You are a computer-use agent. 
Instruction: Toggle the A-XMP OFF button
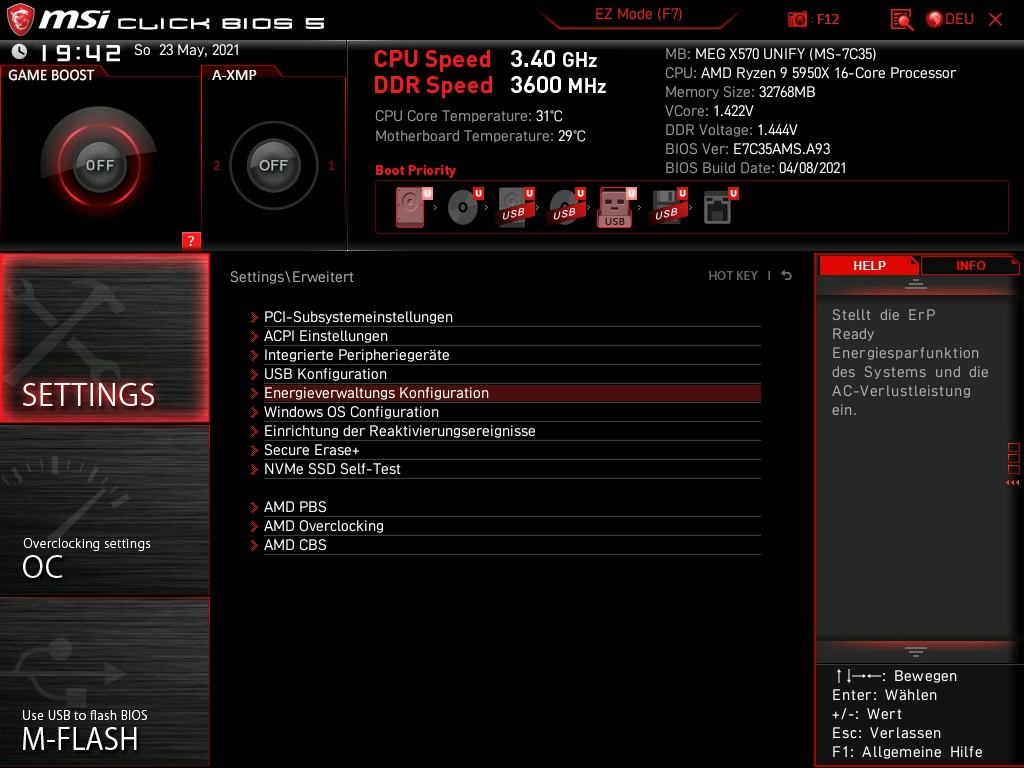(x=273, y=165)
